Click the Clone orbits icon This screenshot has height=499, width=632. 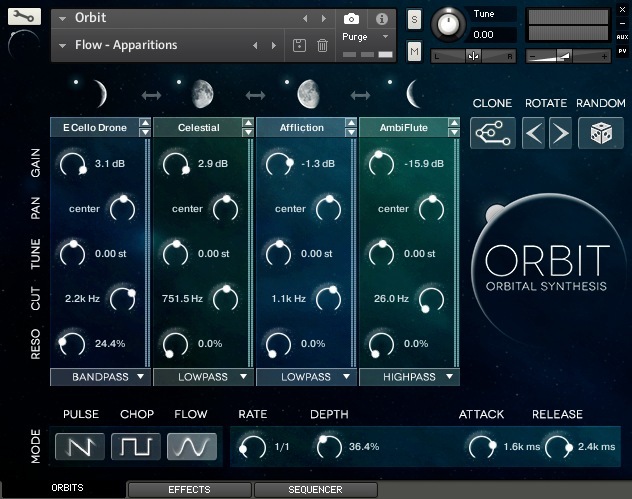coord(491,132)
